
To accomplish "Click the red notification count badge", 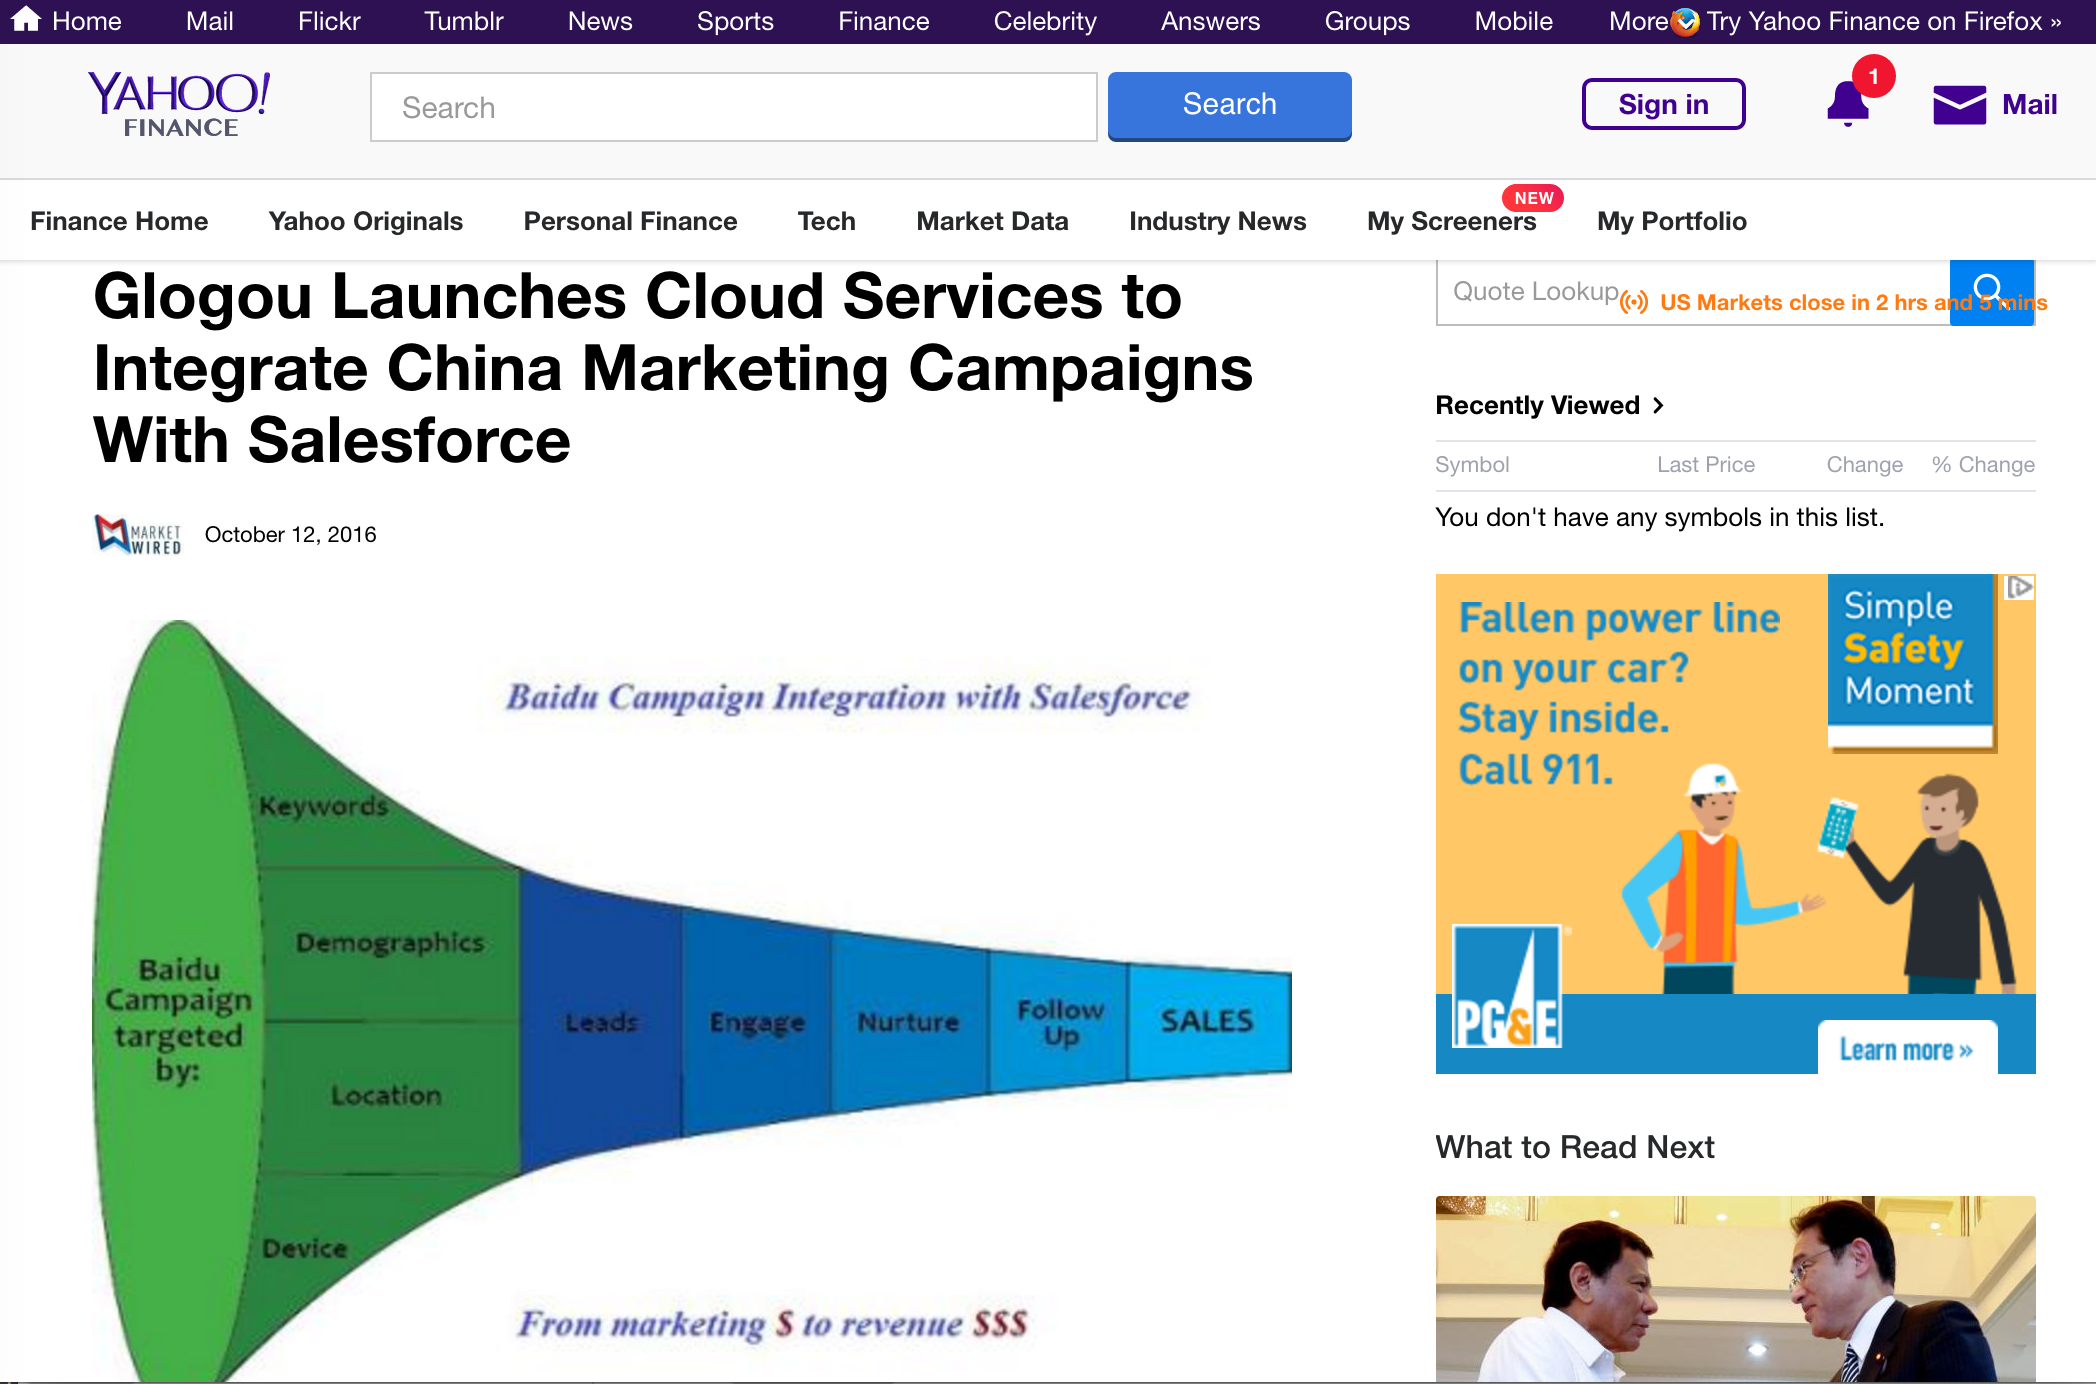I will 1873,76.
